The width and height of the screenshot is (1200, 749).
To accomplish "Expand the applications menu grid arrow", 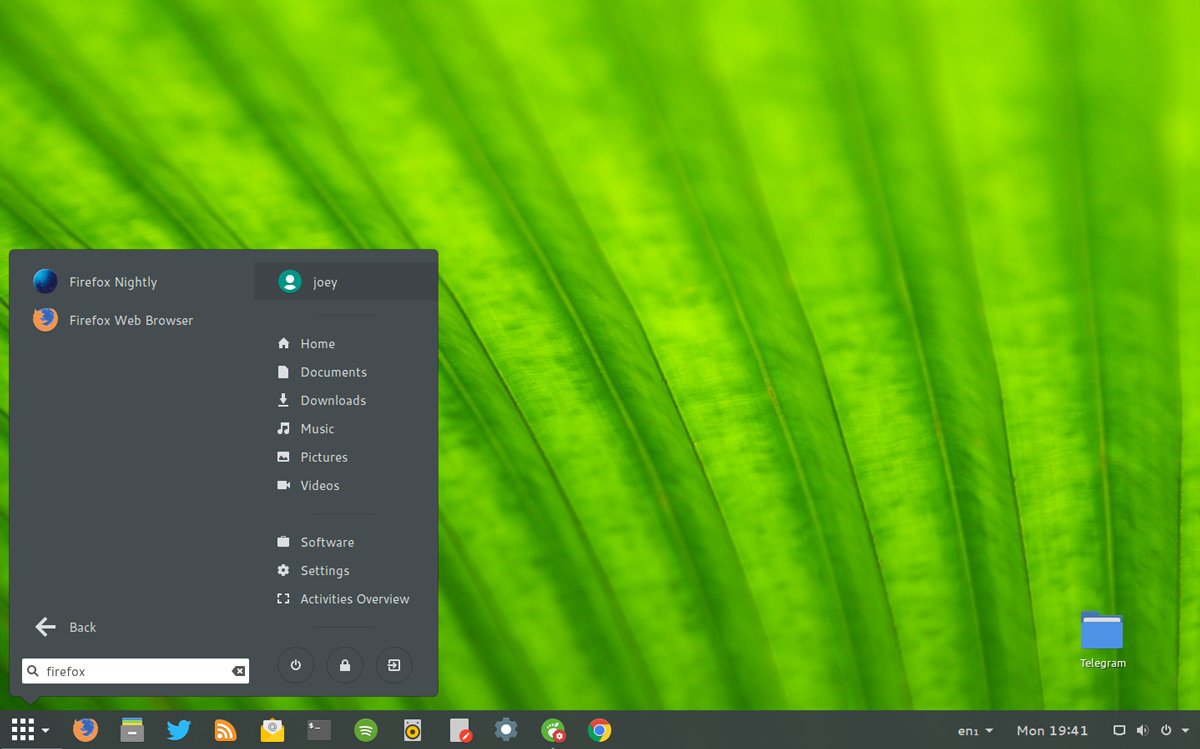I will pyautogui.click(x=46, y=731).
